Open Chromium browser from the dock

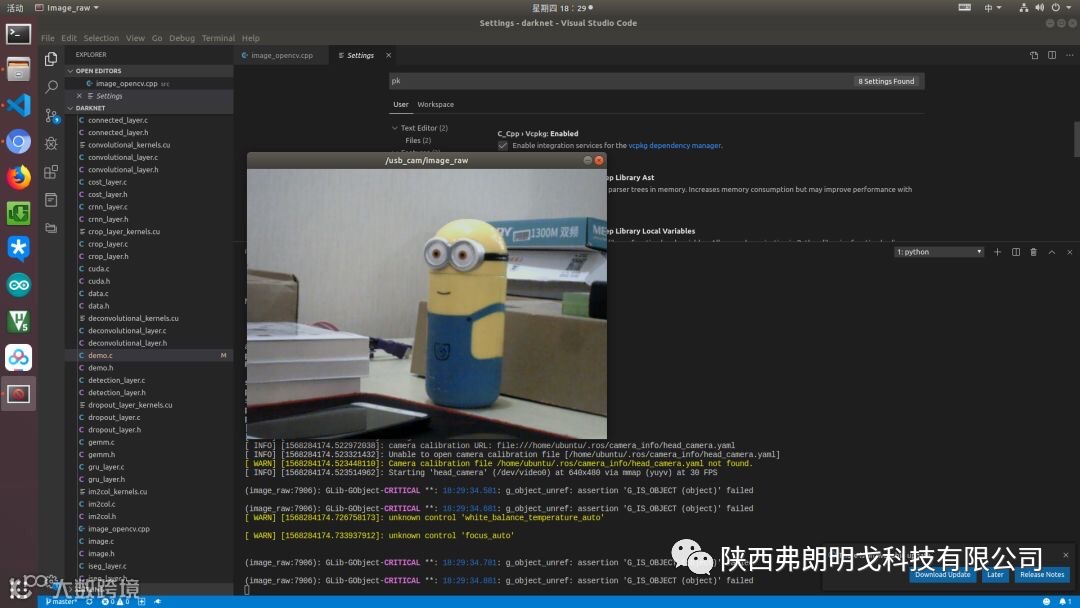(x=19, y=142)
